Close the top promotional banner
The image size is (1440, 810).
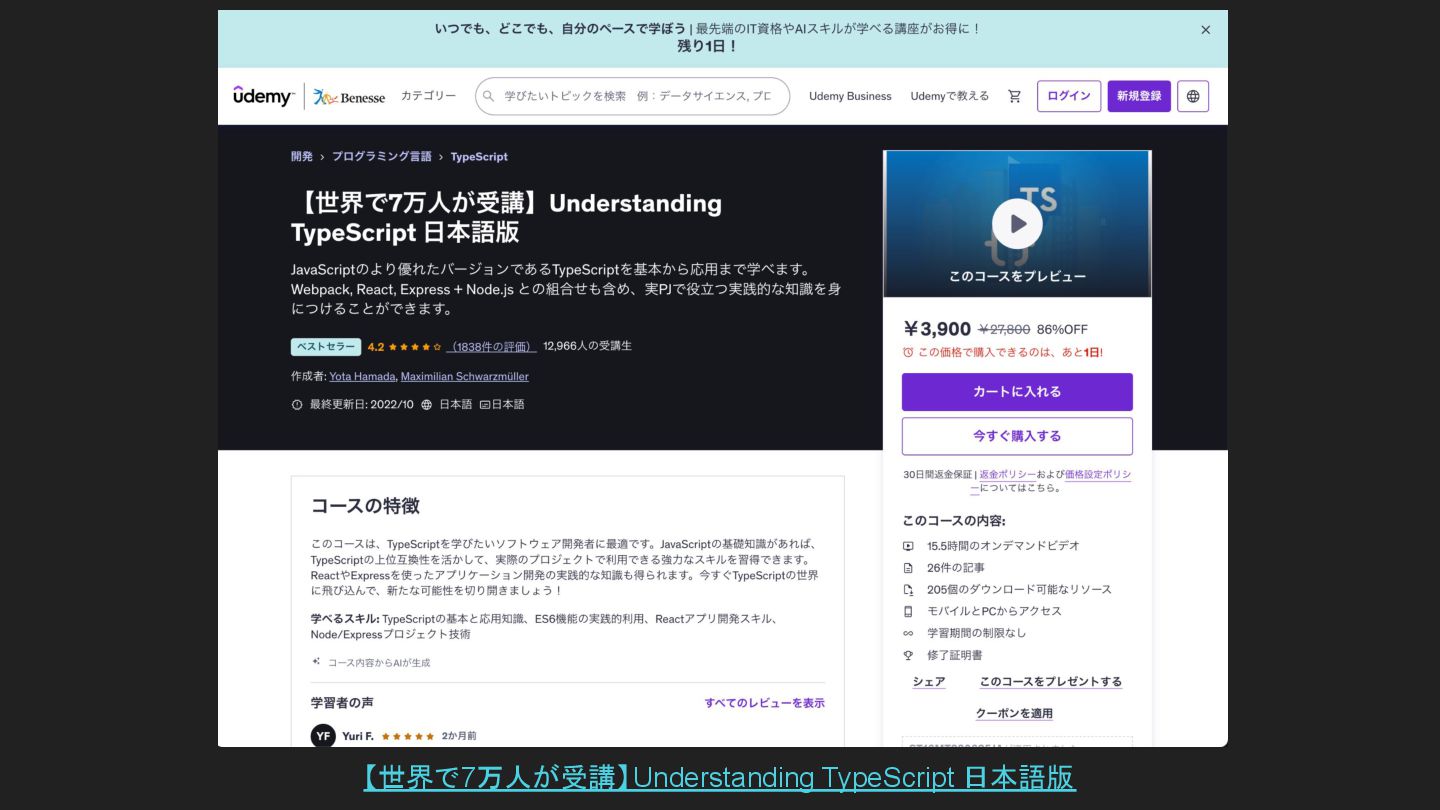(1205, 30)
